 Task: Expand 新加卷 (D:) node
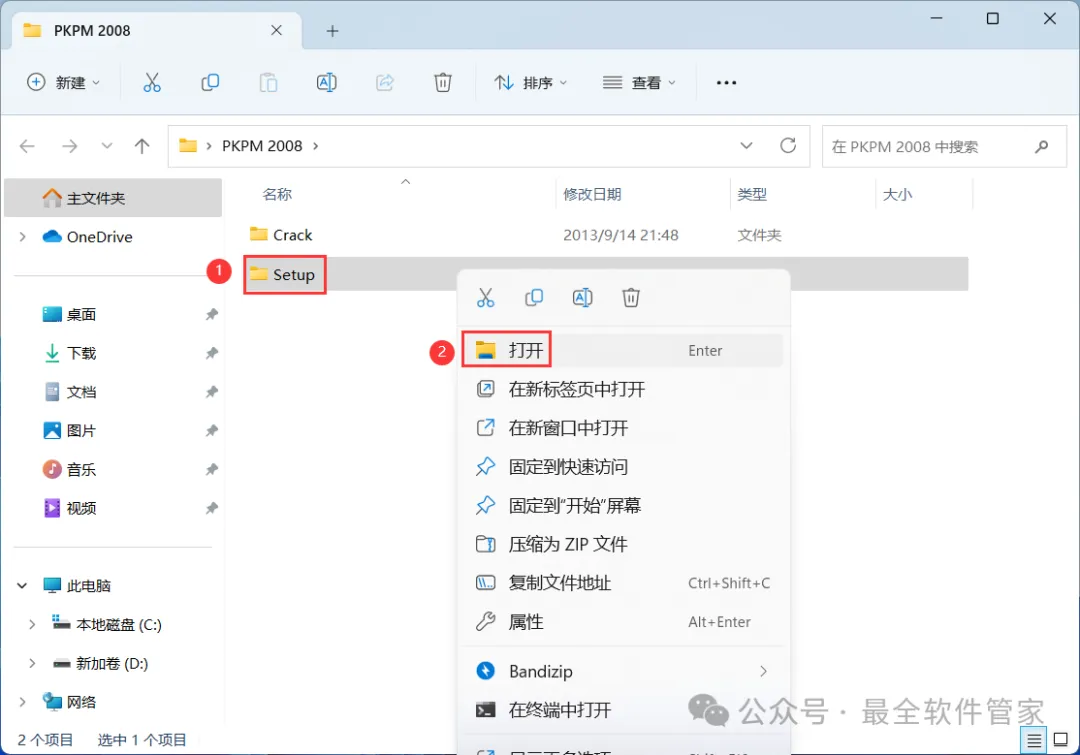pos(32,663)
